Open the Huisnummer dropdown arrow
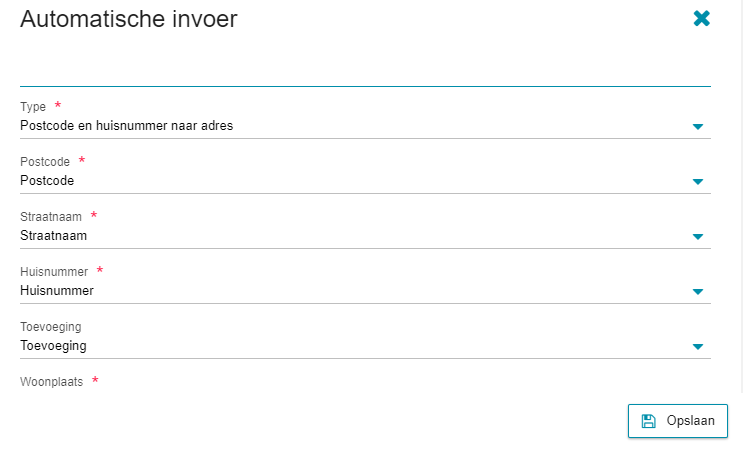This screenshot has width=743, height=450. [698, 291]
